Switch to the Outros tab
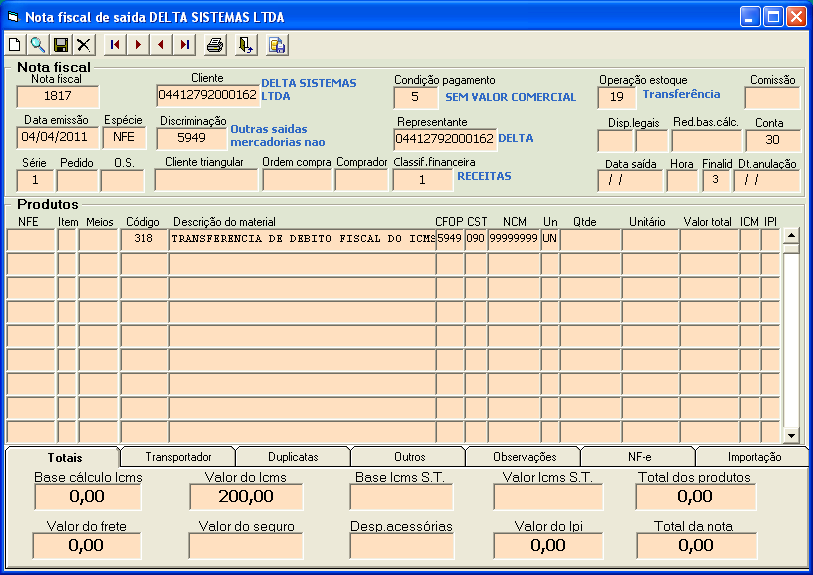This screenshot has width=813, height=575. (409, 457)
